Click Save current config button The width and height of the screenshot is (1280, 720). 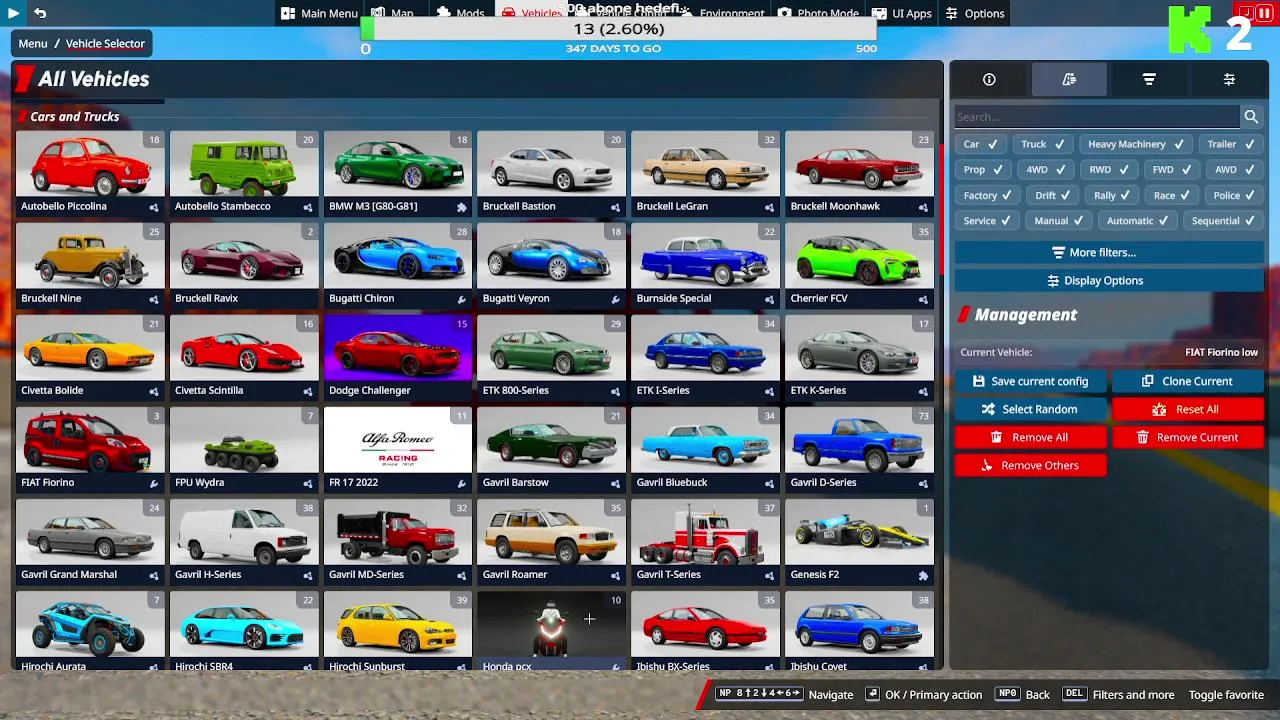pyautogui.click(x=1030, y=381)
